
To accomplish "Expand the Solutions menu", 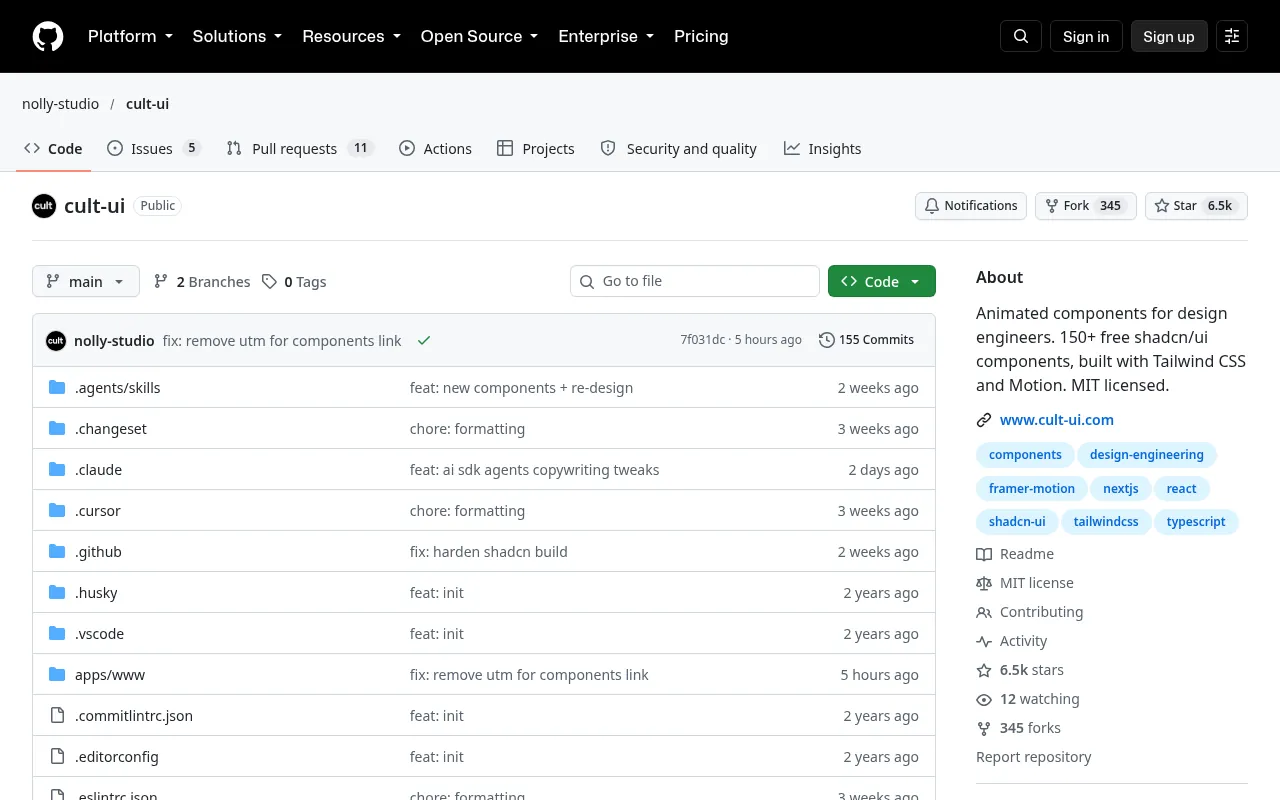I will pyautogui.click(x=237, y=36).
